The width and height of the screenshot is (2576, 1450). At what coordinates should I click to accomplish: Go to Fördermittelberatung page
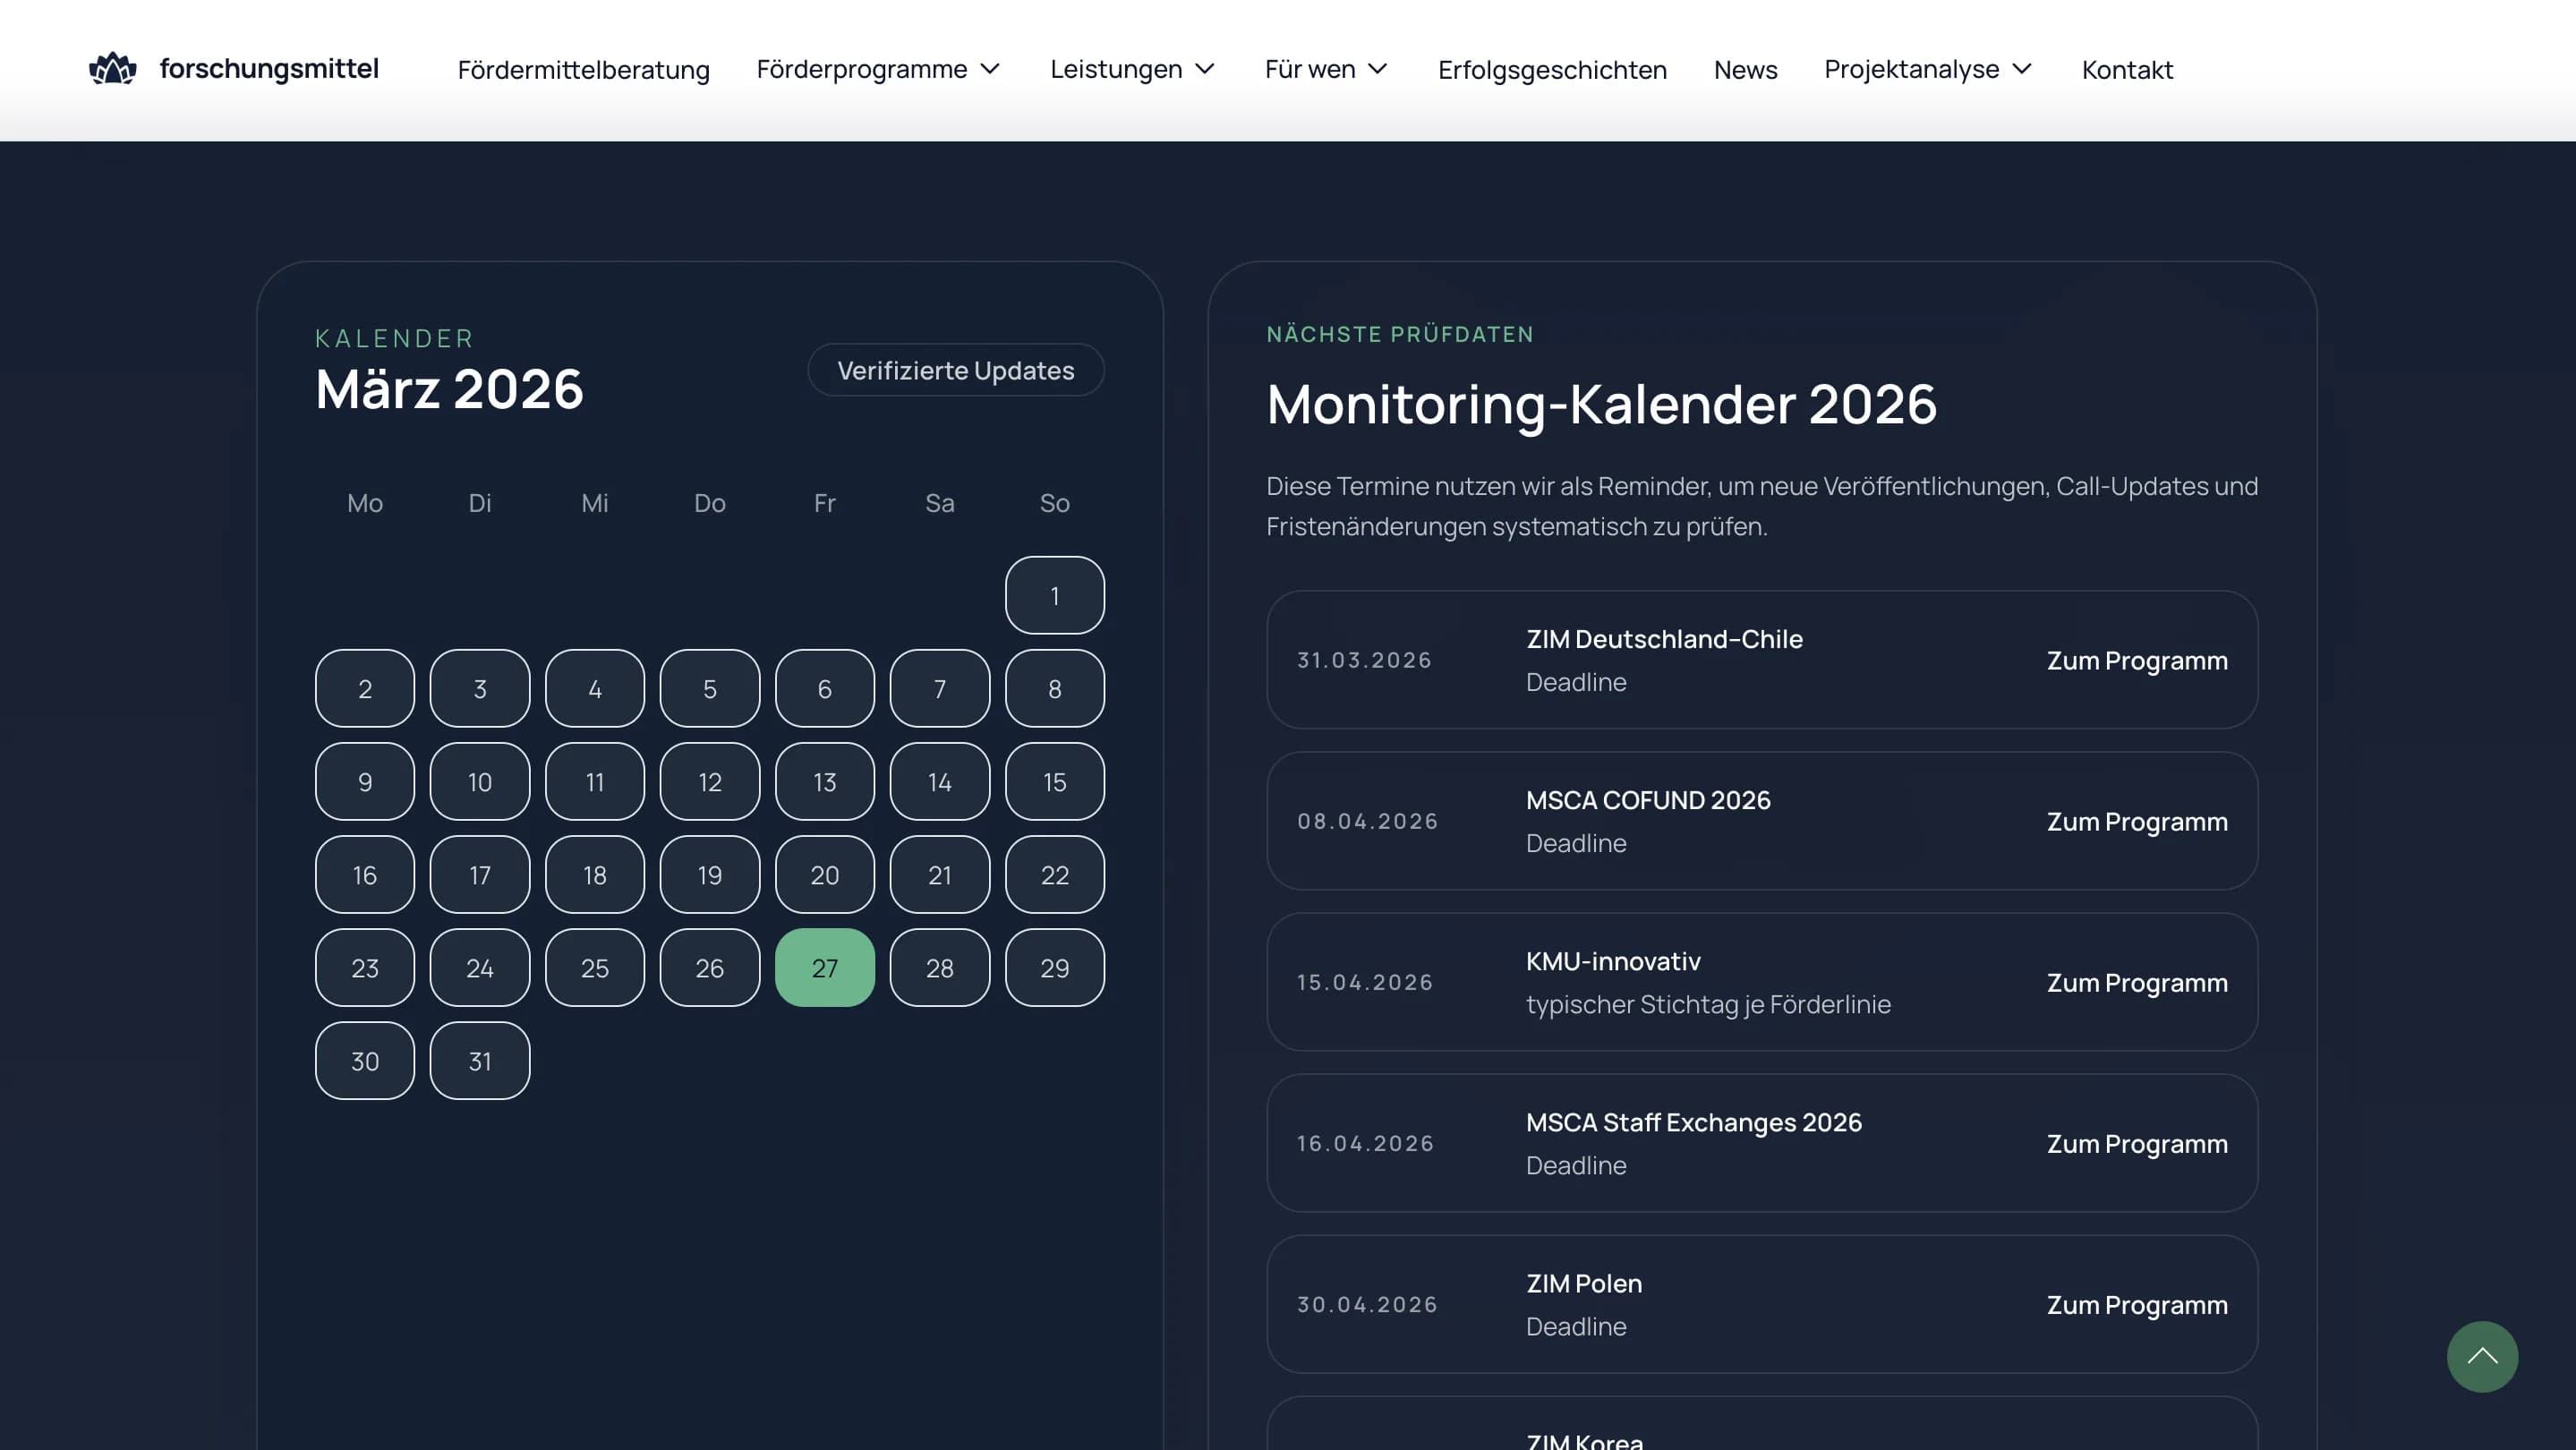pyautogui.click(x=583, y=70)
